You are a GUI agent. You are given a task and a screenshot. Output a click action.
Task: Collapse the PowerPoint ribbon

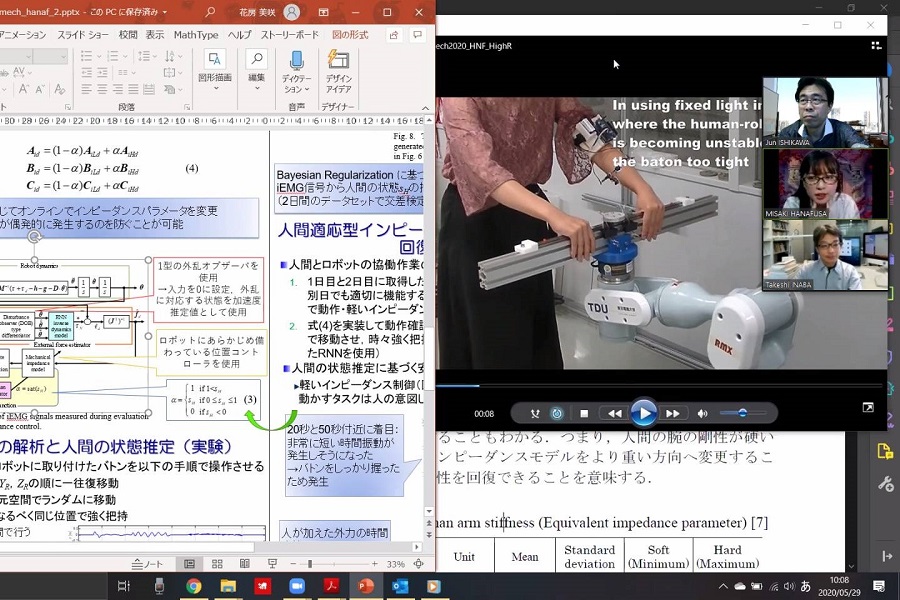pos(425,107)
